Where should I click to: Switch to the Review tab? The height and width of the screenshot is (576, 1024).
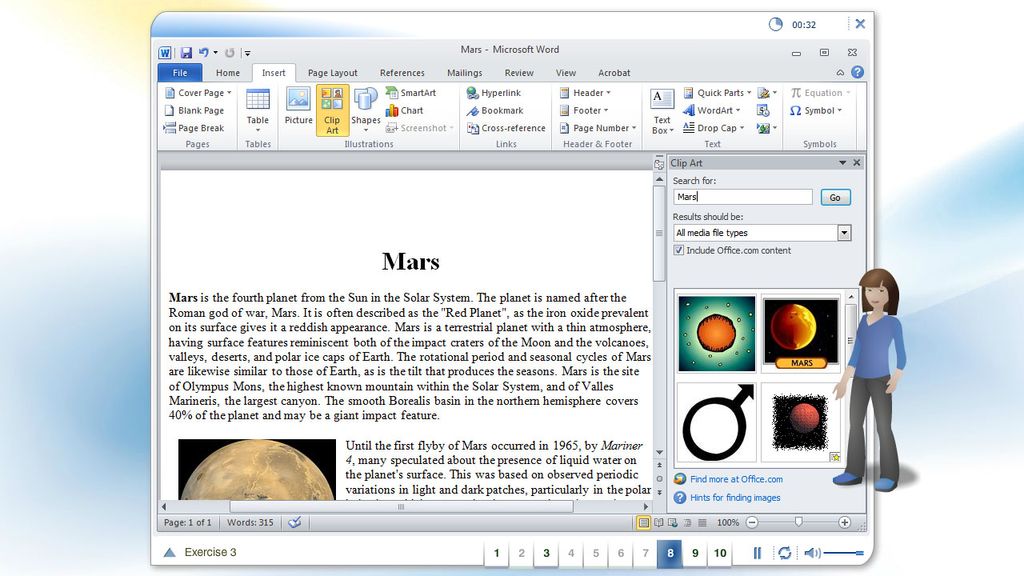pyautogui.click(x=519, y=72)
